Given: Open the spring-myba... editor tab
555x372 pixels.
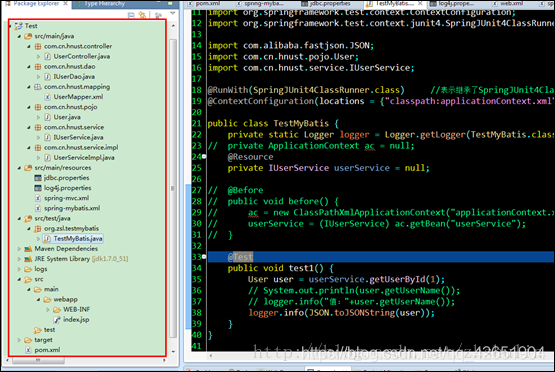Looking at the screenshot, I should click(x=264, y=4).
